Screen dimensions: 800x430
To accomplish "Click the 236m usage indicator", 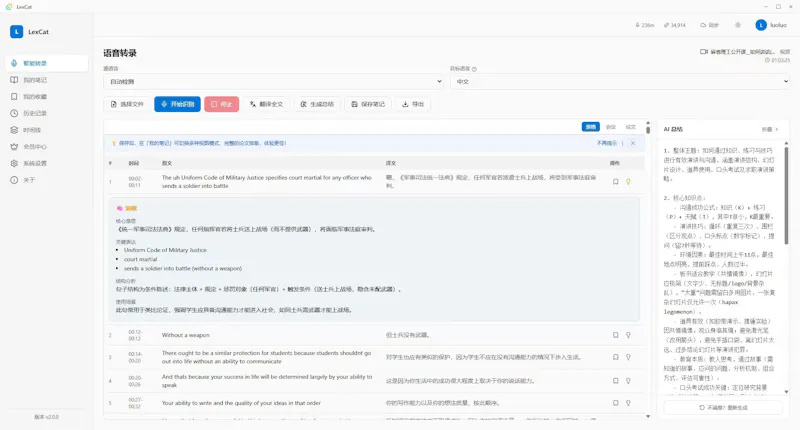I will click(644, 25).
